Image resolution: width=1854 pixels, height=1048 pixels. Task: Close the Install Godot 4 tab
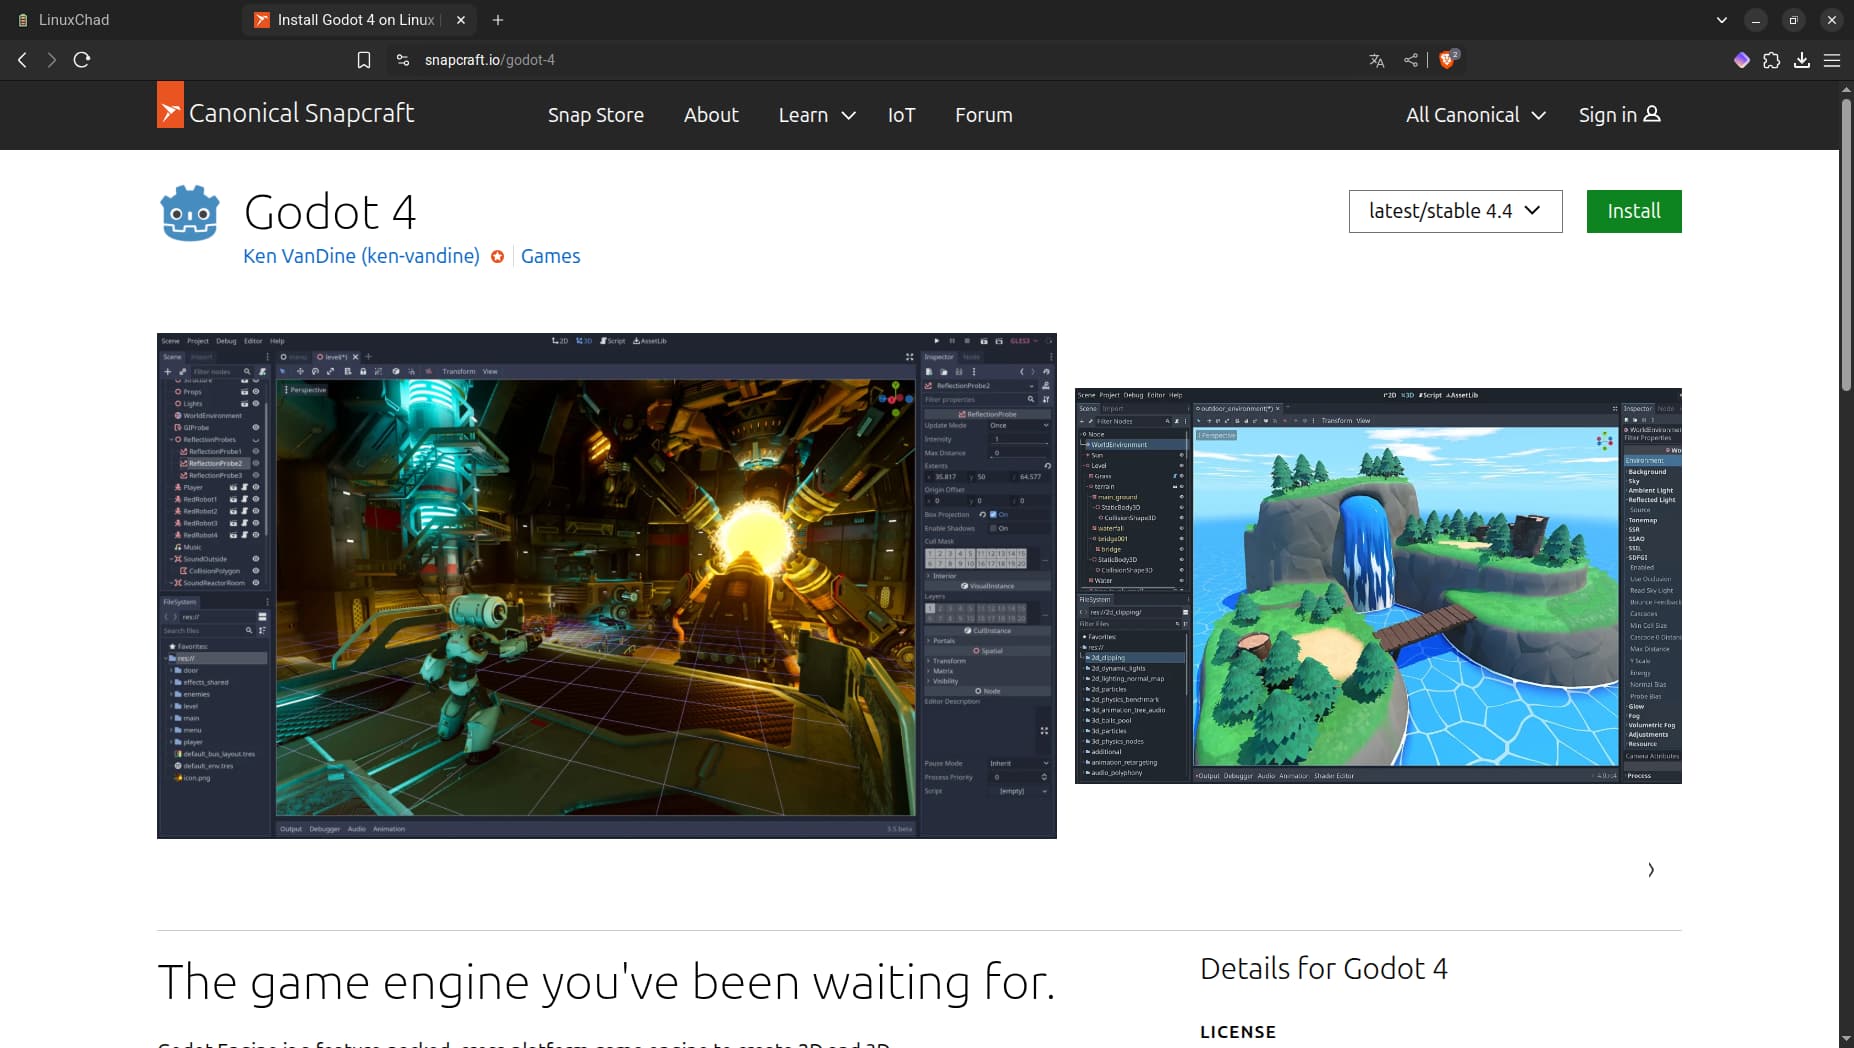(x=461, y=20)
